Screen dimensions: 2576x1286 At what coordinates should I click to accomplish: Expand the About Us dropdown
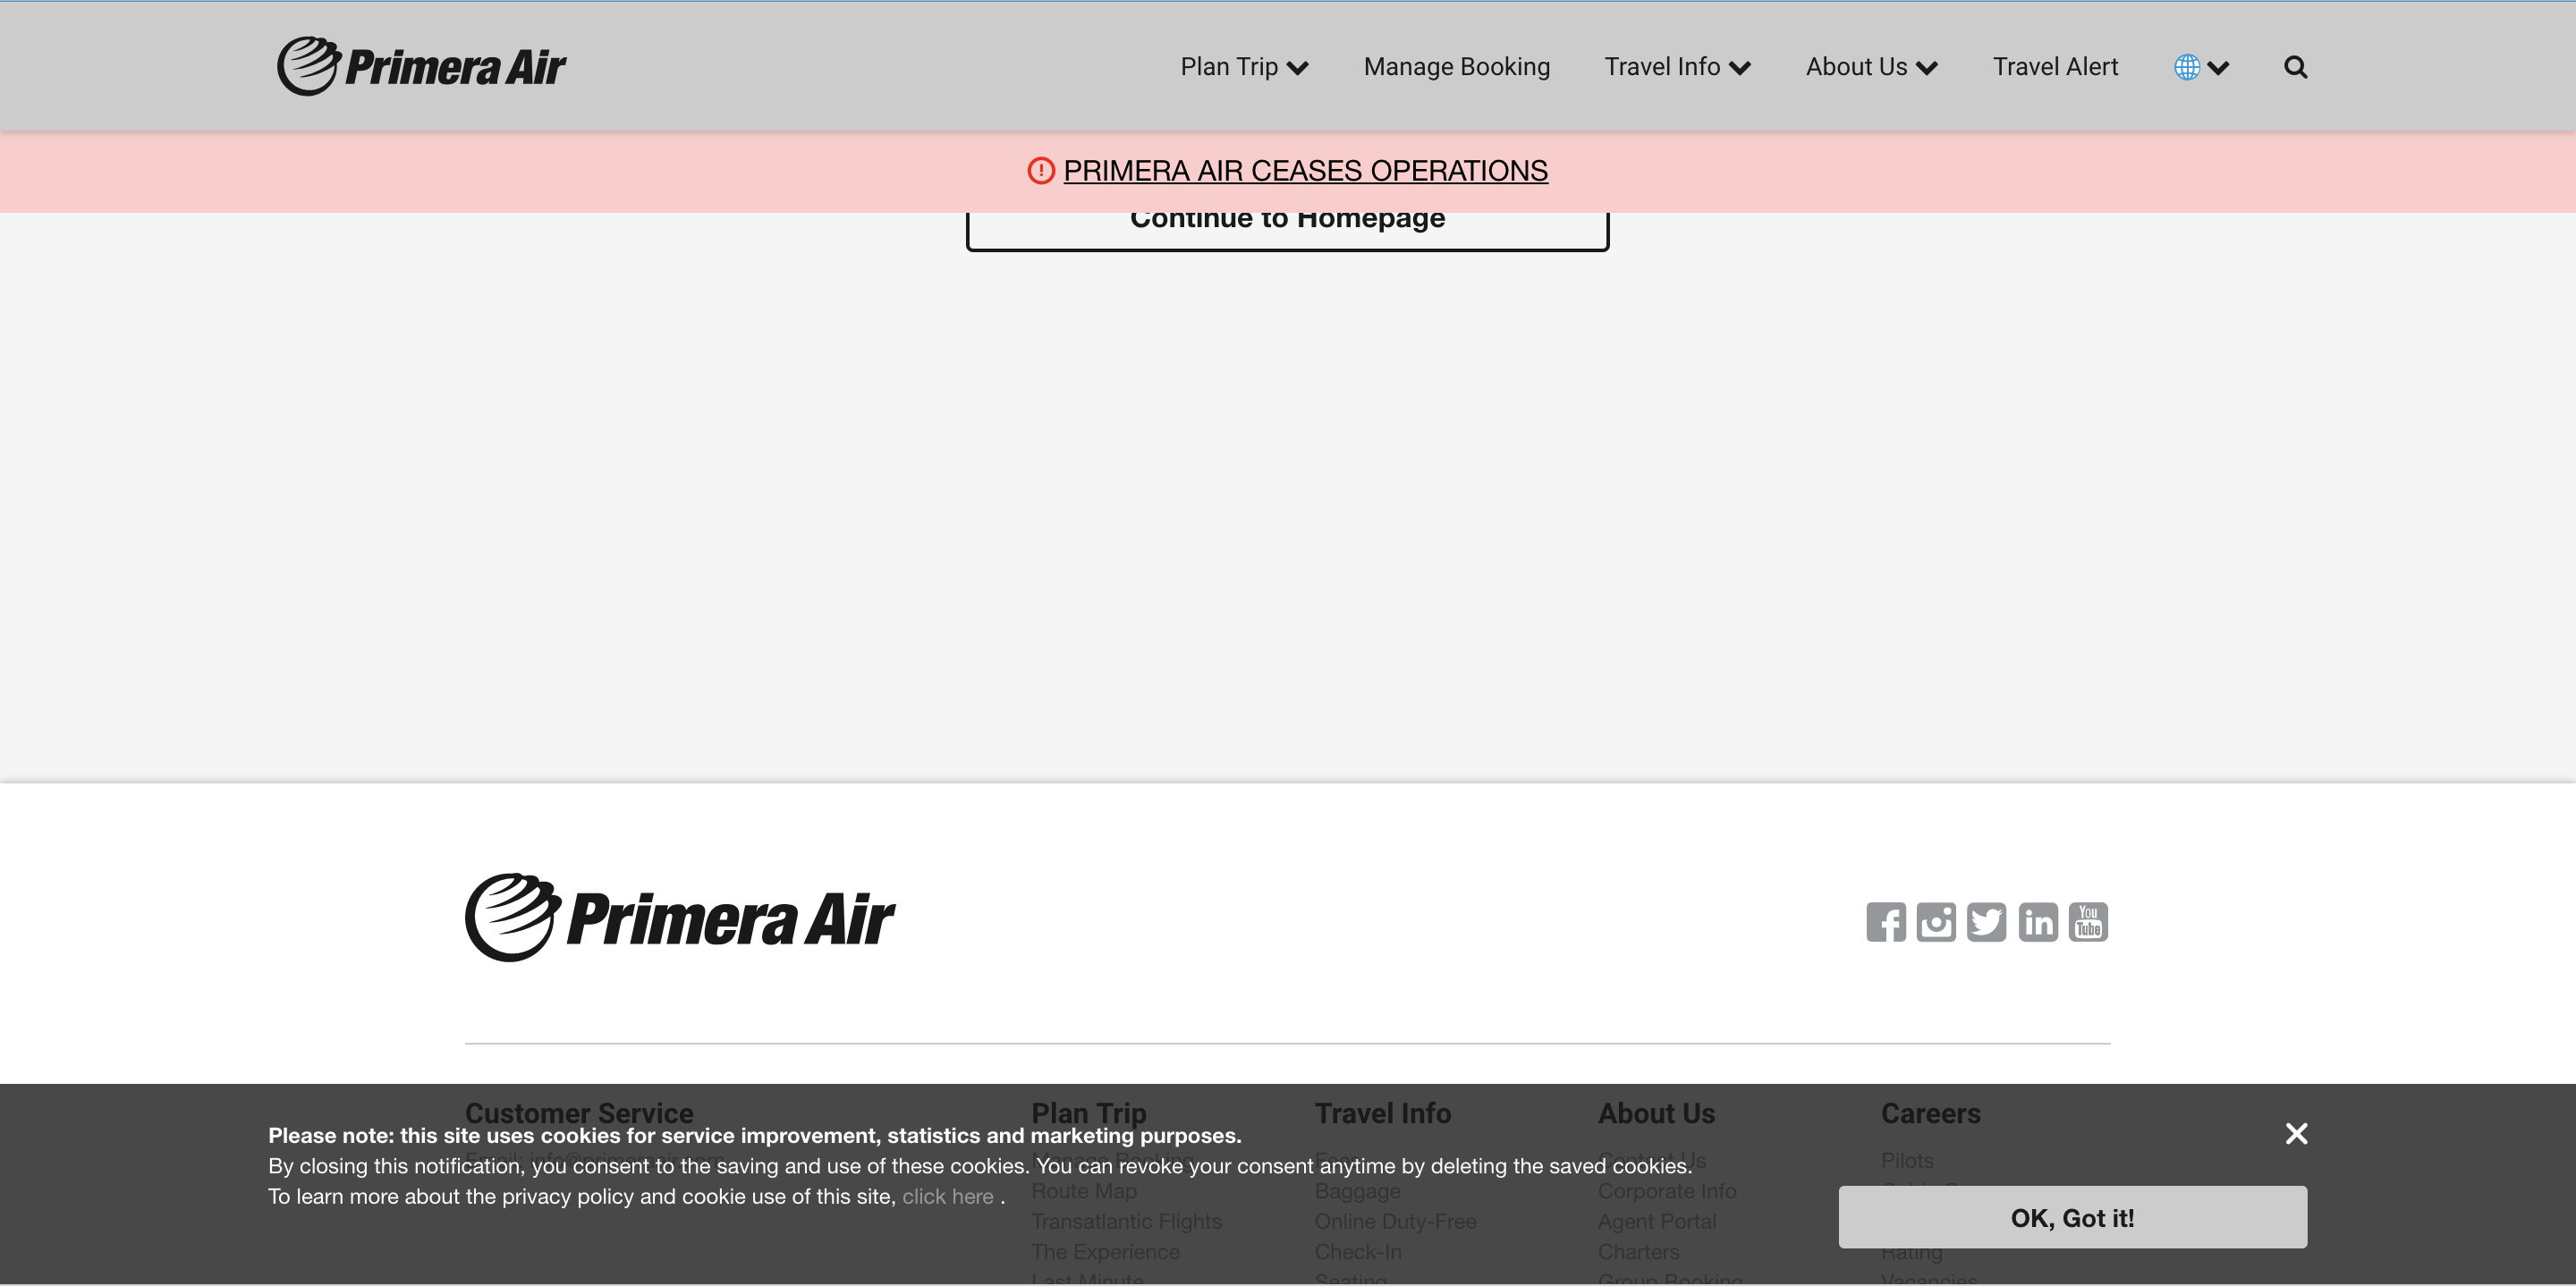pos(1871,67)
